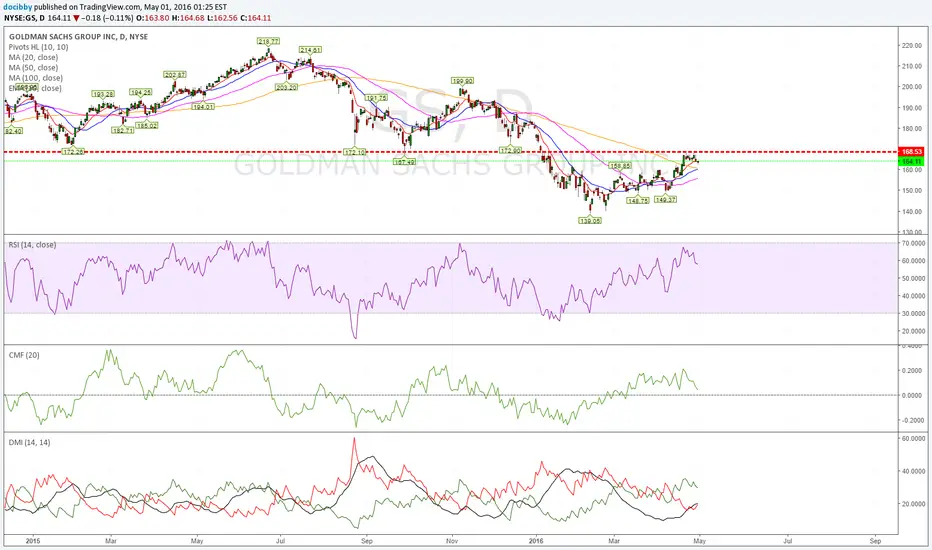Click the 194.01 pivot low label
The height and width of the screenshot is (550, 932).
(203, 106)
